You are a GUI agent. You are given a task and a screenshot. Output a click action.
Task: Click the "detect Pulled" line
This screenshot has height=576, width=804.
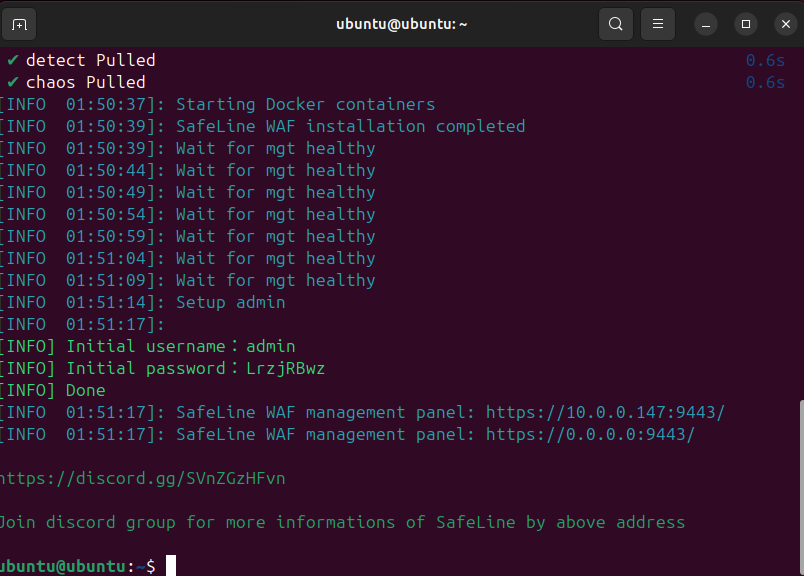[x=91, y=61]
